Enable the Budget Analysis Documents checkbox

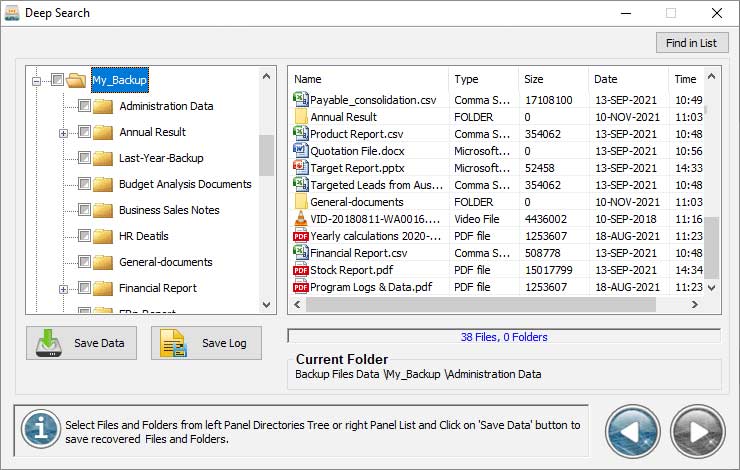[83, 184]
